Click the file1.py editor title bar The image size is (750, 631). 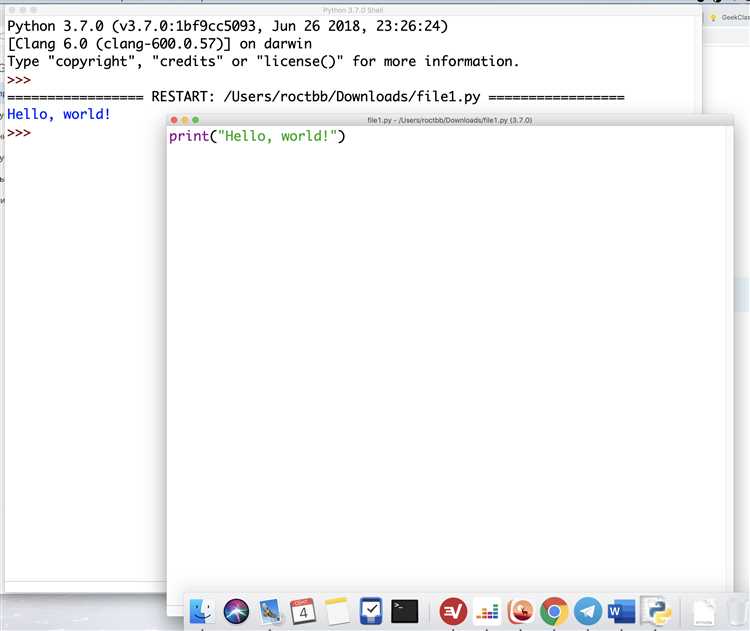click(450, 120)
